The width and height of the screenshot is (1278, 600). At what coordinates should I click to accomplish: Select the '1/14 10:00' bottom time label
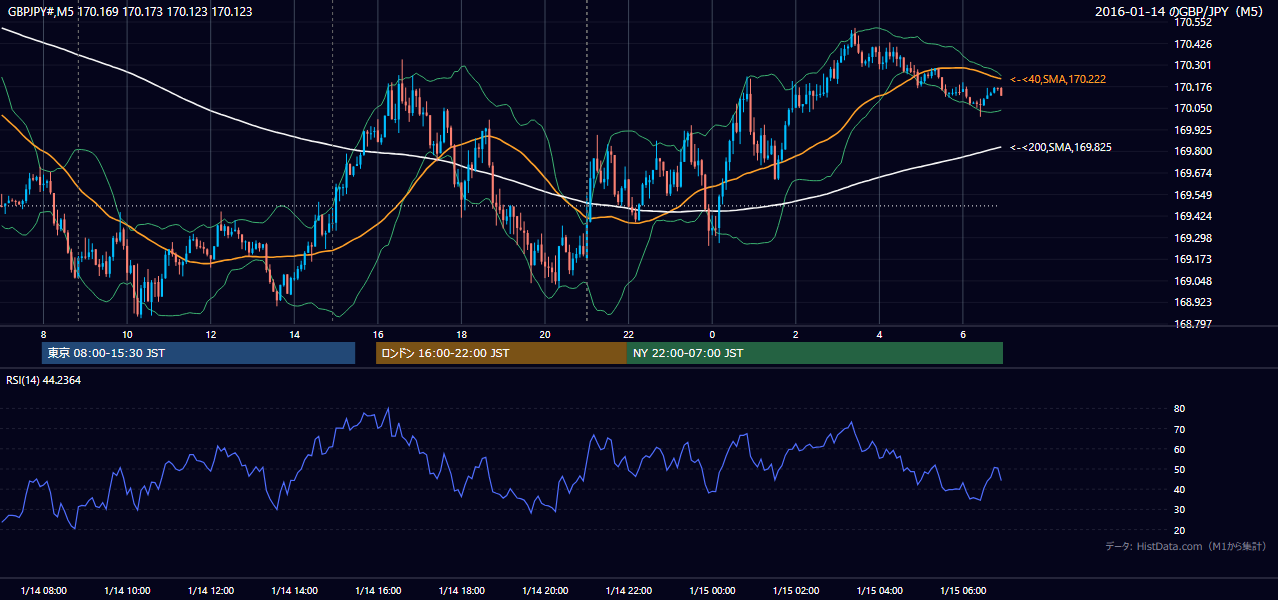(127, 590)
